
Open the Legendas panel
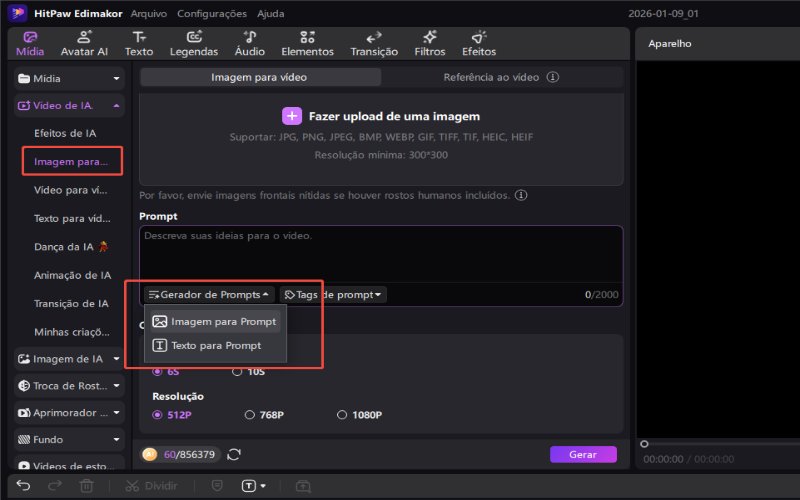coord(194,43)
